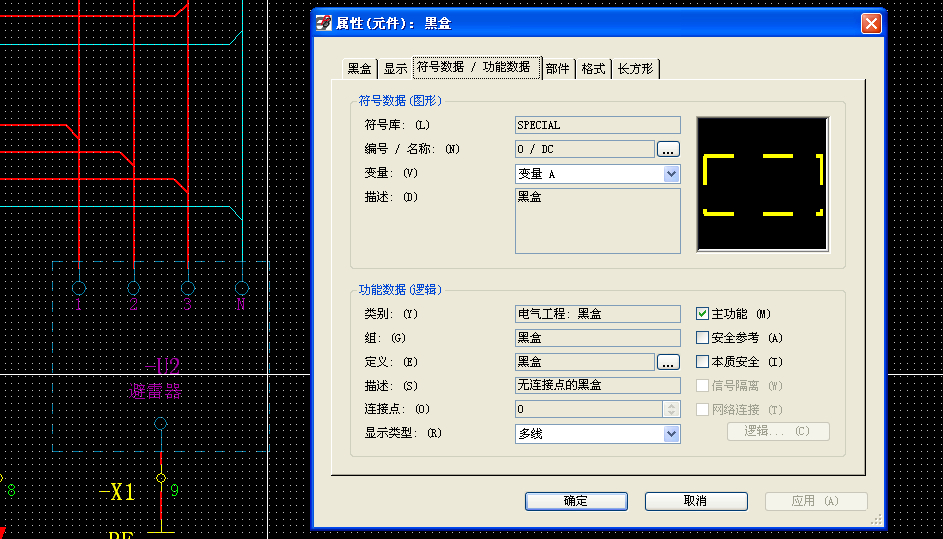Screen dimensions: 943x539
Task: Select connection point 1 circle in schematic
Action: [79, 288]
